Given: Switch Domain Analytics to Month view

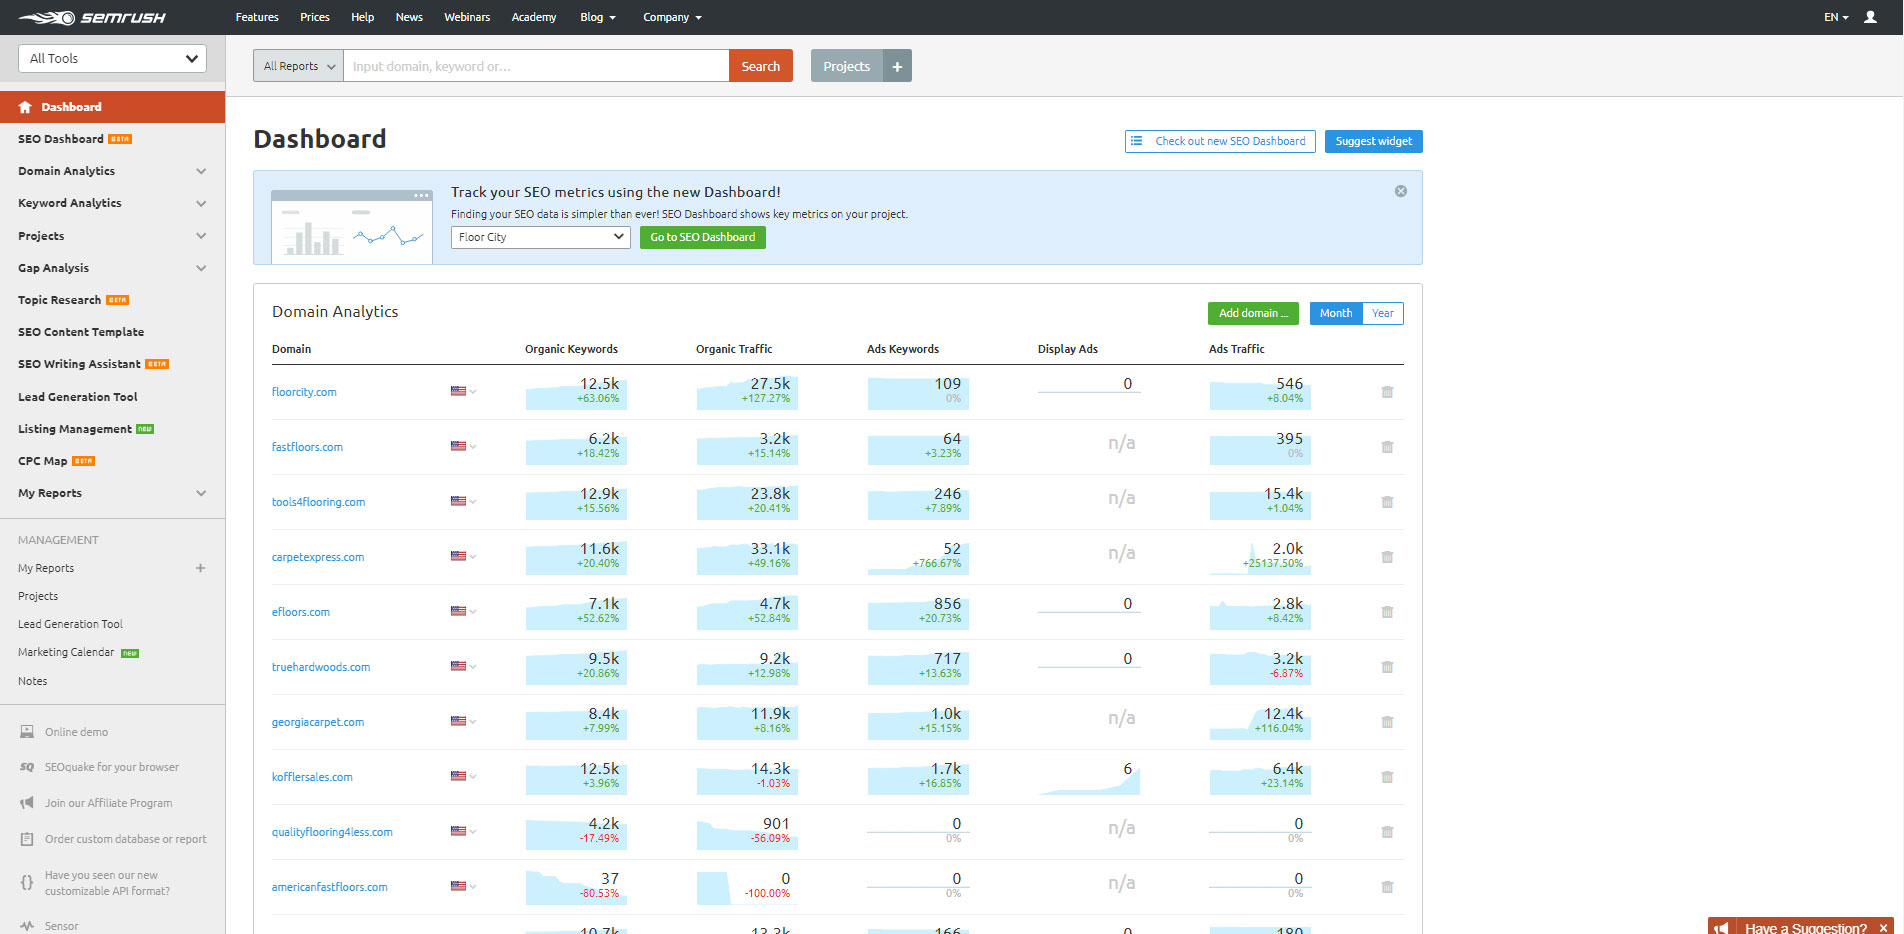Looking at the screenshot, I should (1336, 313).
